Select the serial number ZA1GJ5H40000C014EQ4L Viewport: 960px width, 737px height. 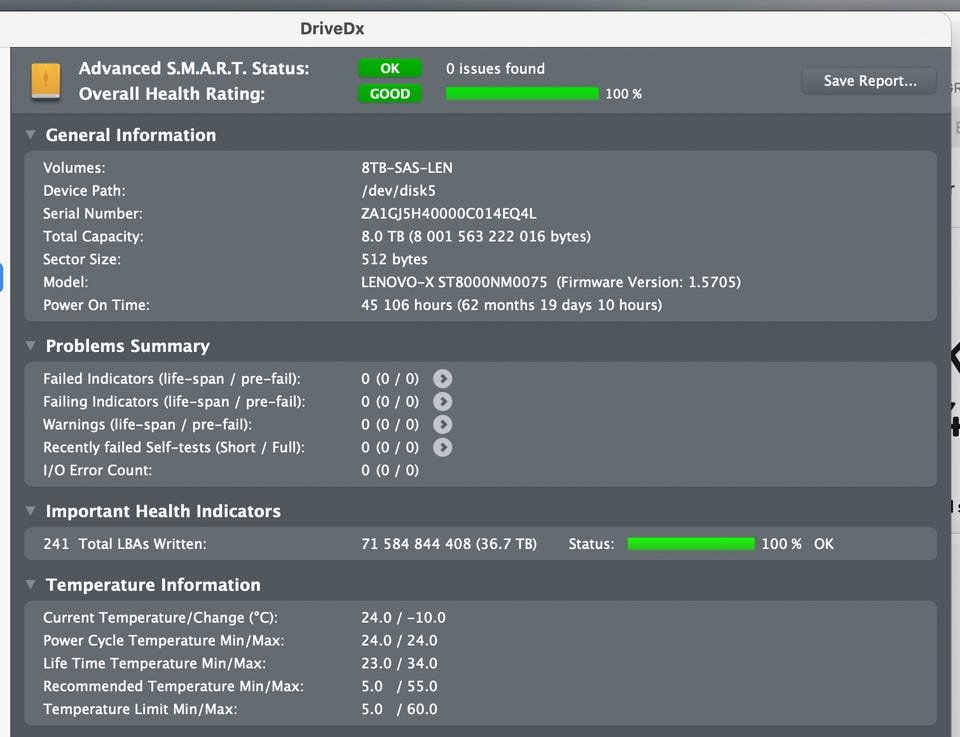pos(449,214)
